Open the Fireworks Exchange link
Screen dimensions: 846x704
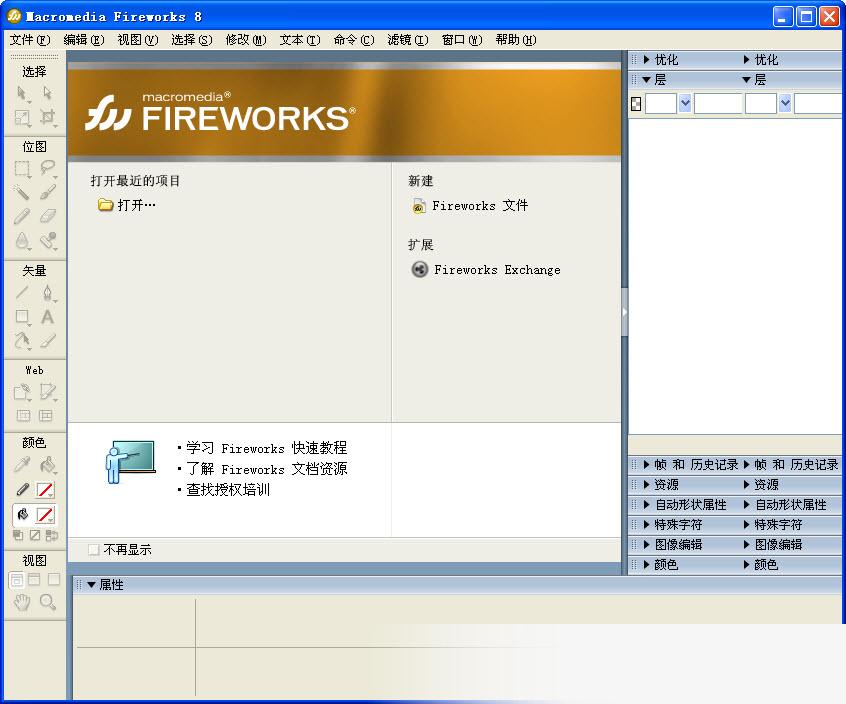(486, 269)
